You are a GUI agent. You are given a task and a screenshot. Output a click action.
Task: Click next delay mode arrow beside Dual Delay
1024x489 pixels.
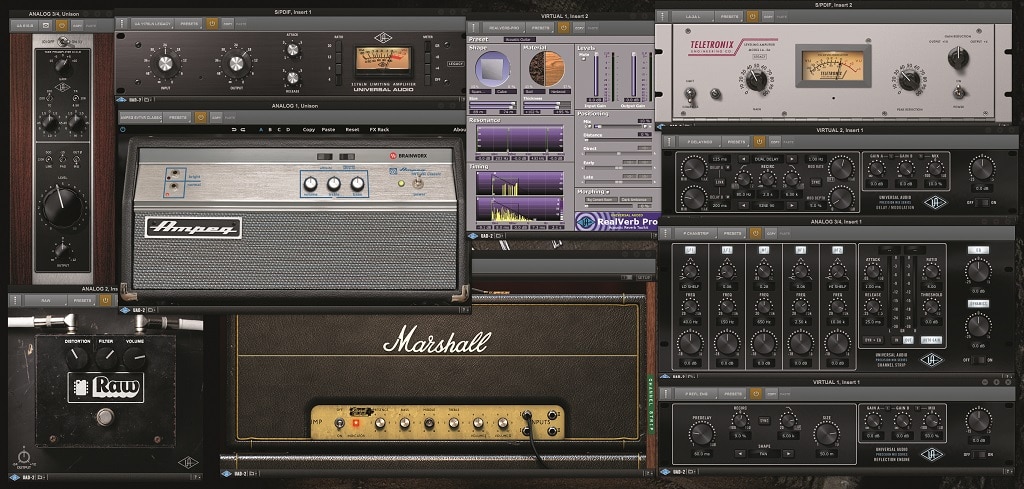tap(791, 159)
